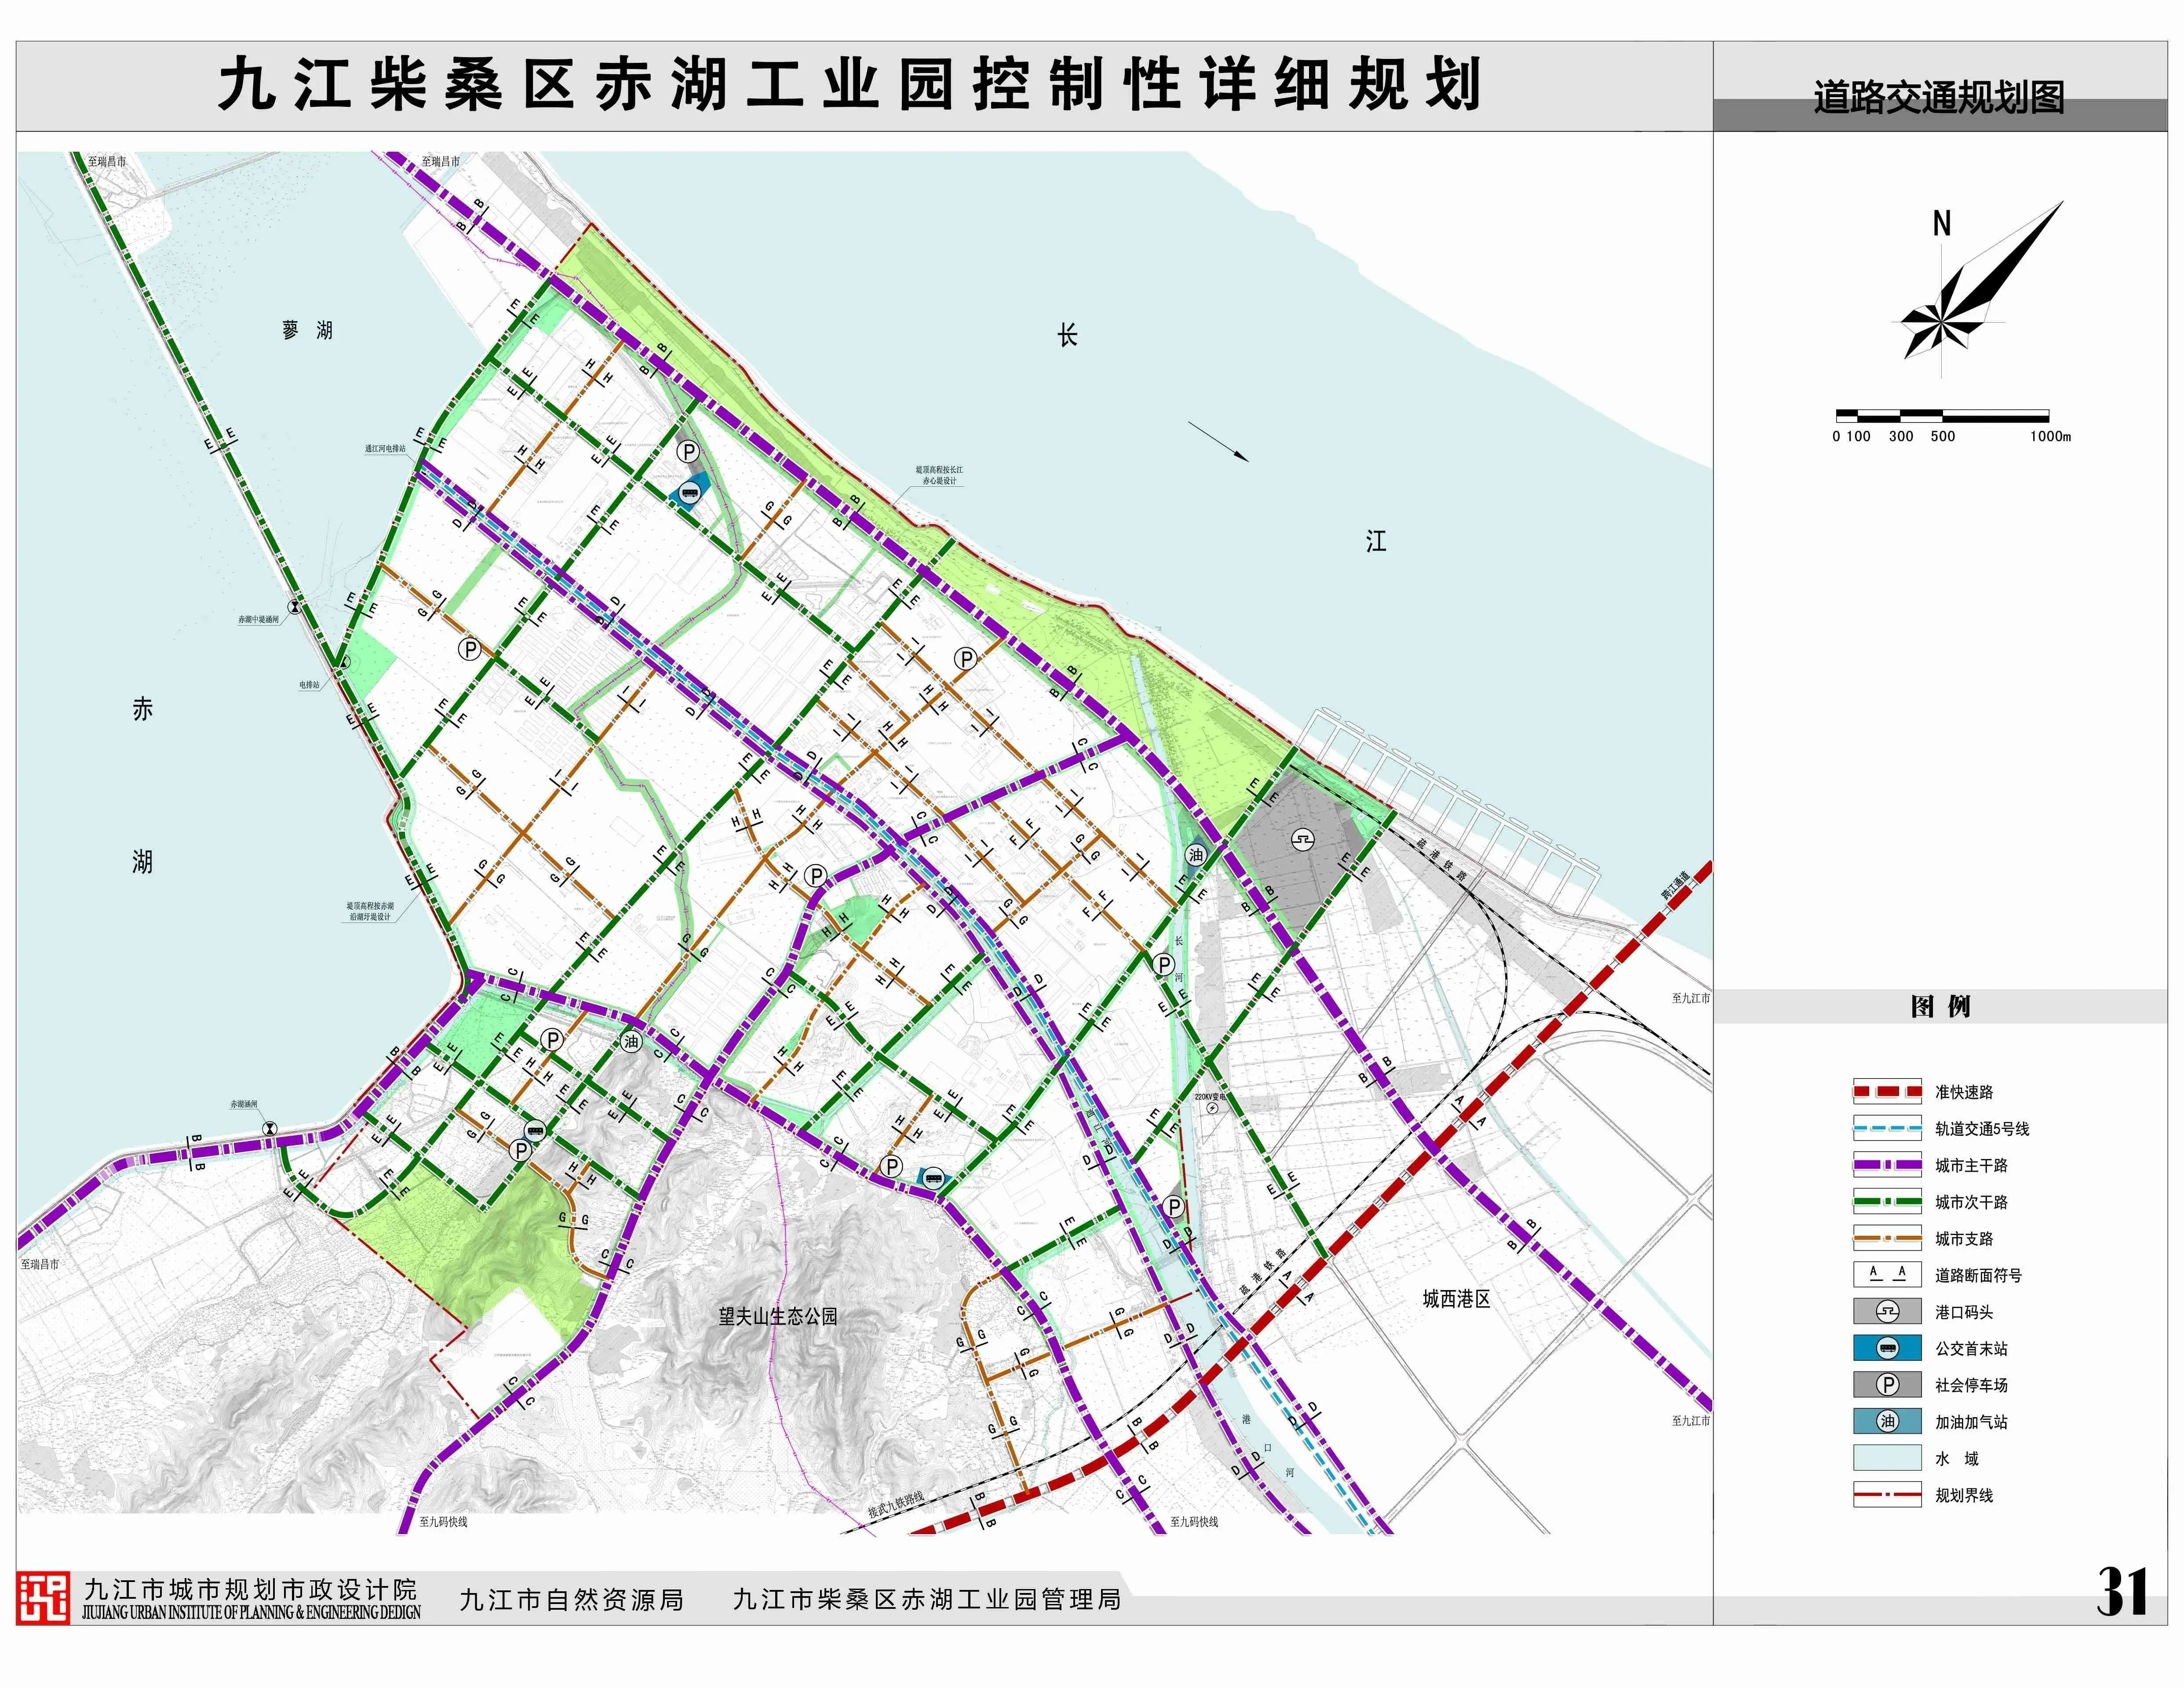Click the 轨道交通5号线 blue dashed swatch

pos(1887,1128)
